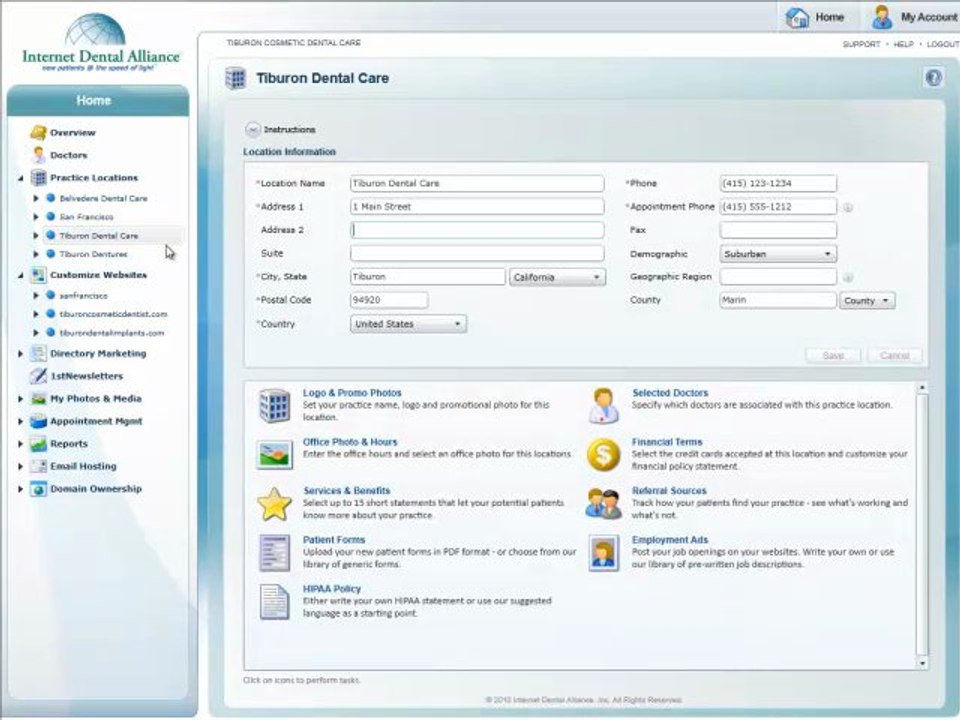The image size is (960, 720).
Task: Click the Domain Ownership globe icon
Action: [39, 489]
